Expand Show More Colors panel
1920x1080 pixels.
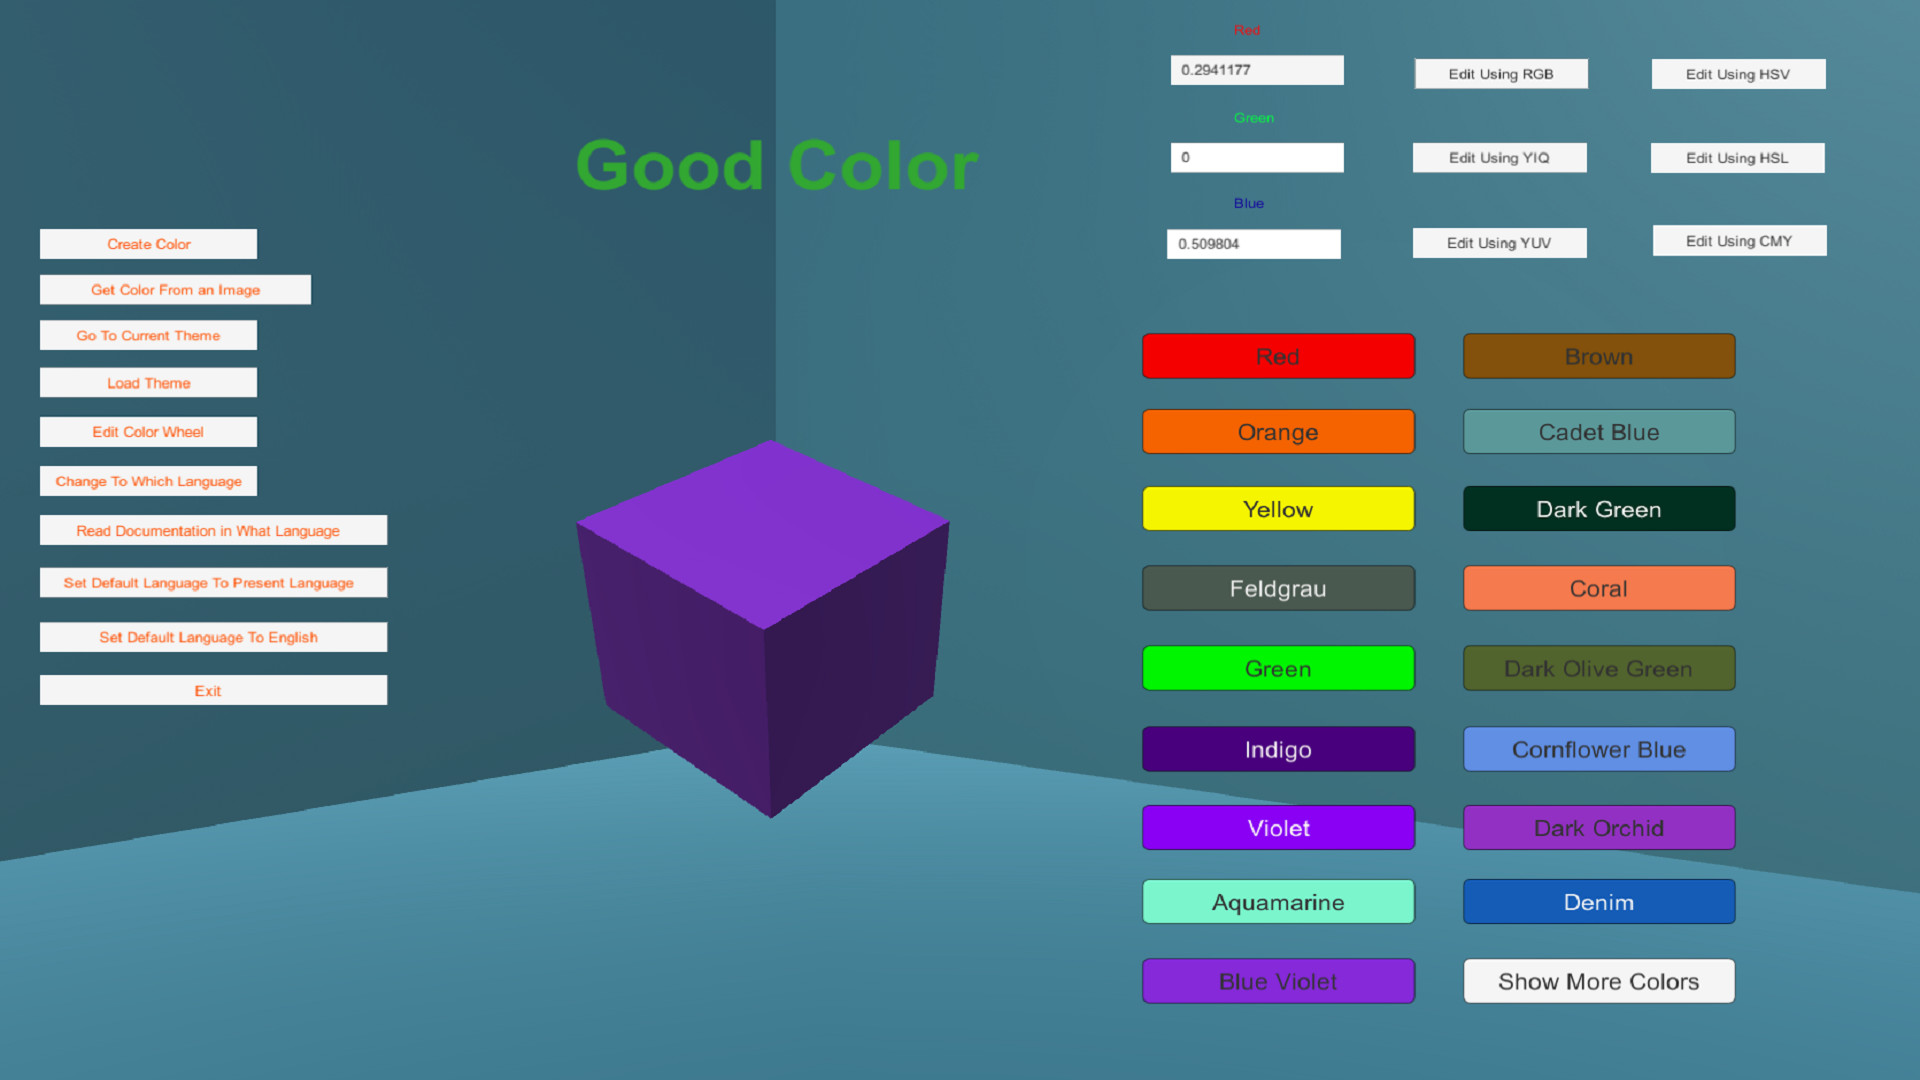click(x=1597, y=981)
